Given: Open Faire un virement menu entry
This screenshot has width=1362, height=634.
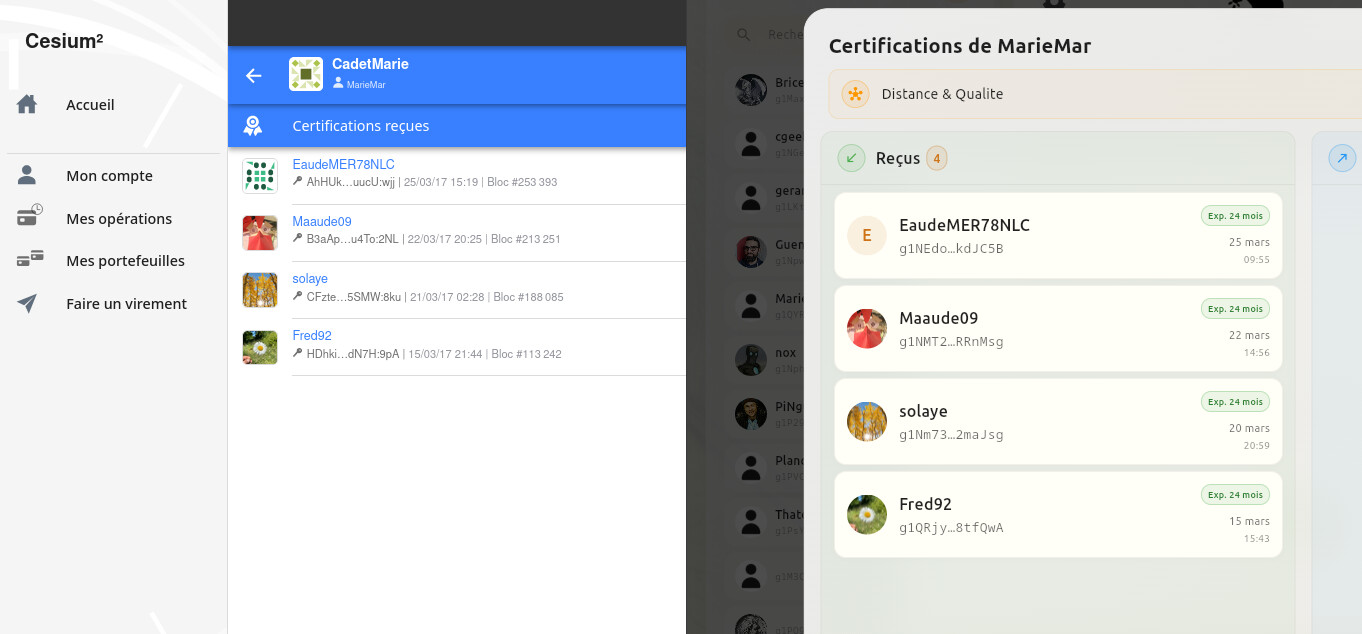Looking at the screenshot, I should pyautogui.click(x=126, y=304).
